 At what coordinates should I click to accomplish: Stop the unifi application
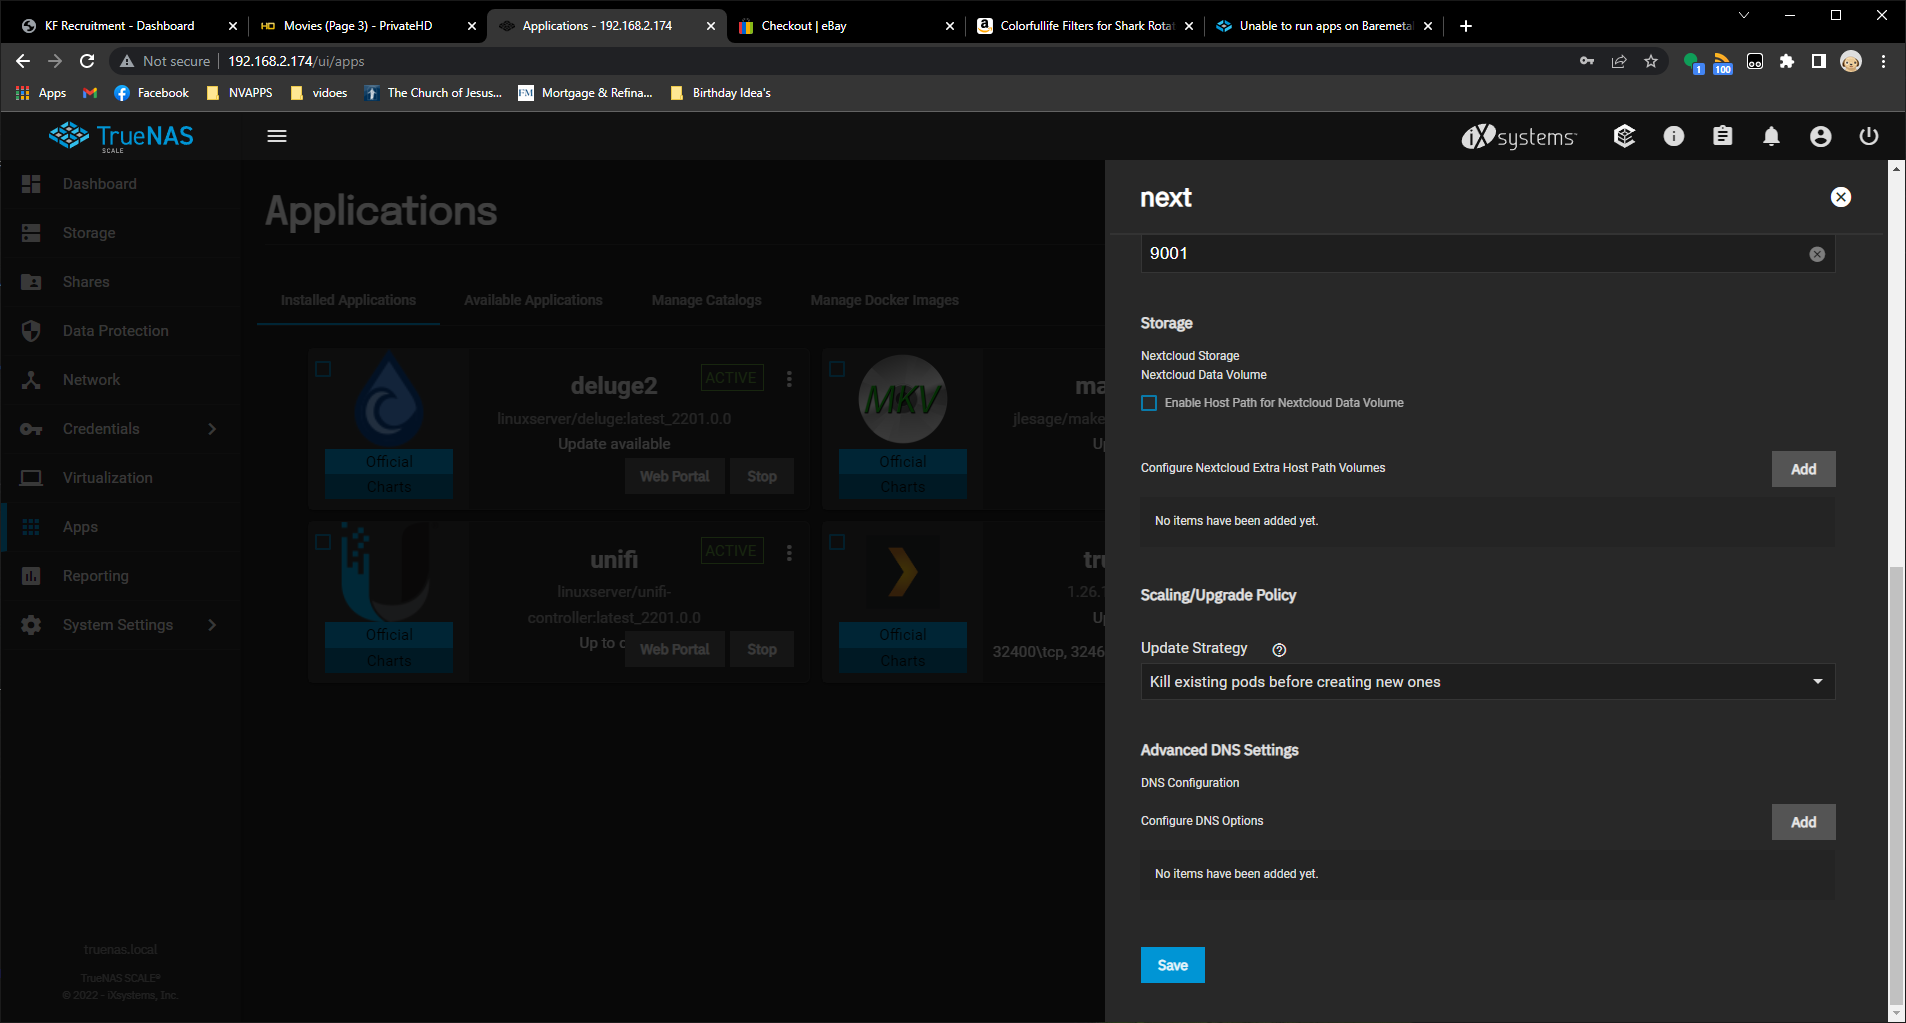click(761, 649)
